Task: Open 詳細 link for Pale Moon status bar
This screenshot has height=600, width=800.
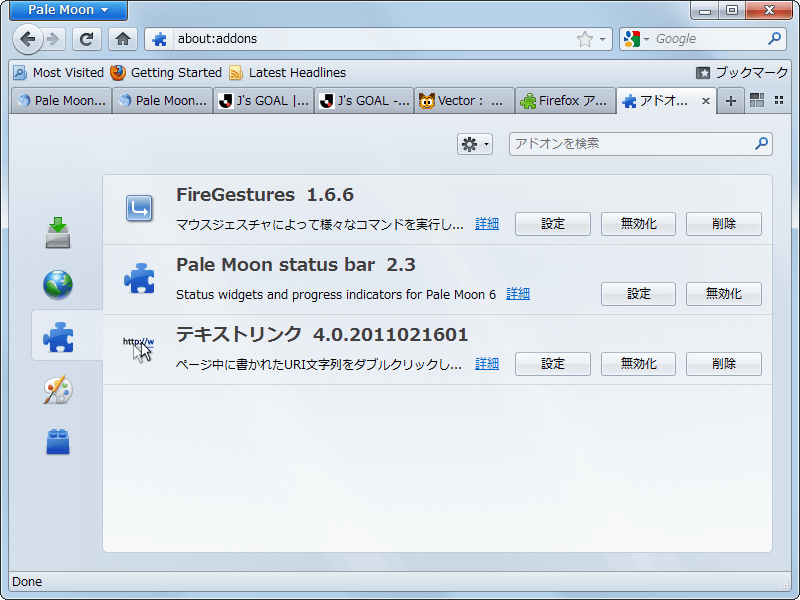Action: pos(518,294)
